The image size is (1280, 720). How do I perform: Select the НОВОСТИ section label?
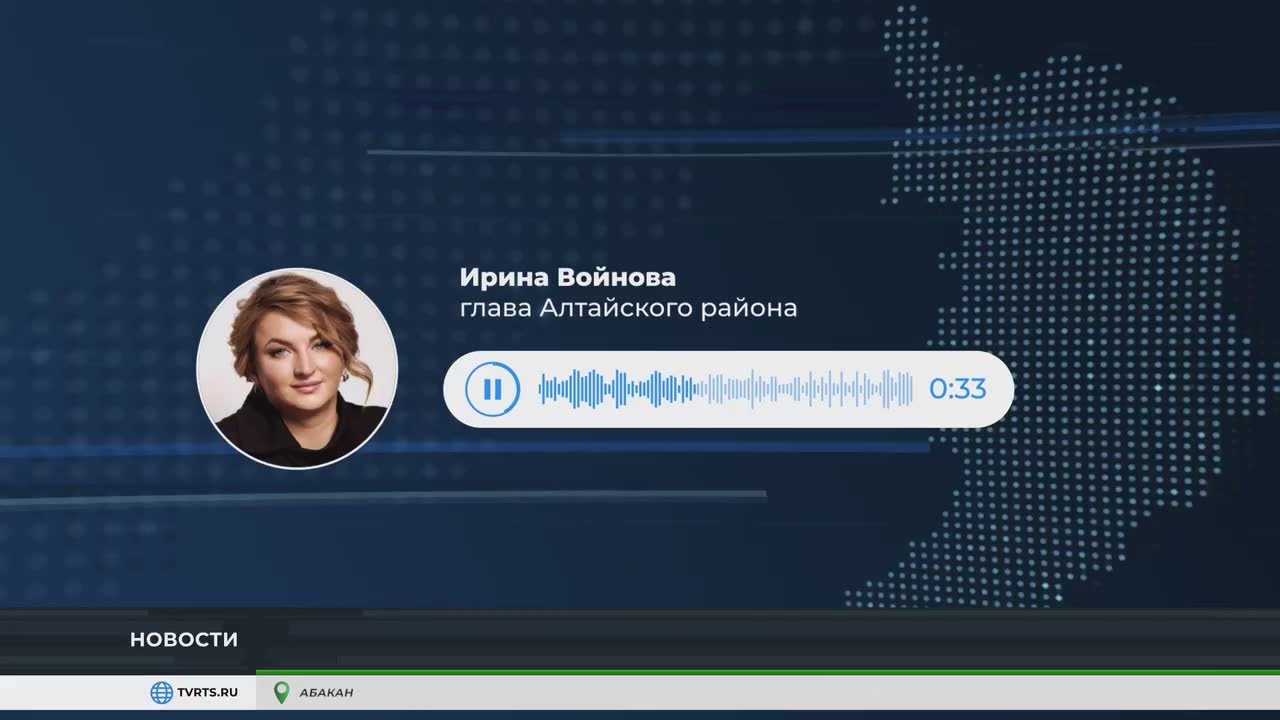point(184,640)
